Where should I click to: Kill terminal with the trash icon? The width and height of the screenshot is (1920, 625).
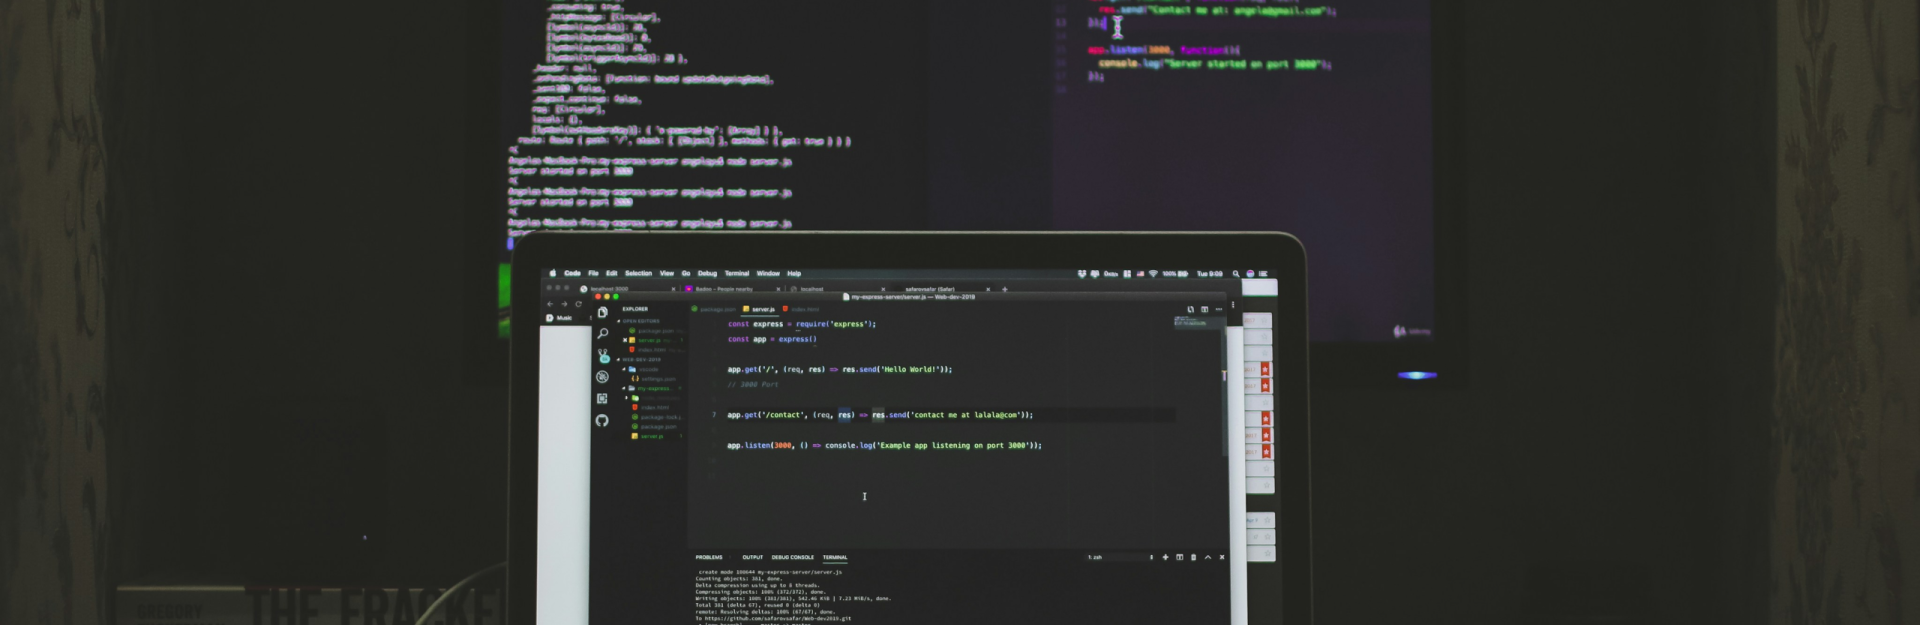pos(1193,557)
